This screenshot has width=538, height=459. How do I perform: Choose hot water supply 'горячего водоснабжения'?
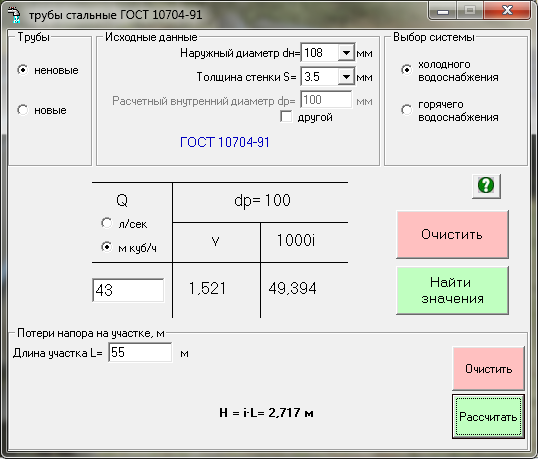click(x=407, y=110)
